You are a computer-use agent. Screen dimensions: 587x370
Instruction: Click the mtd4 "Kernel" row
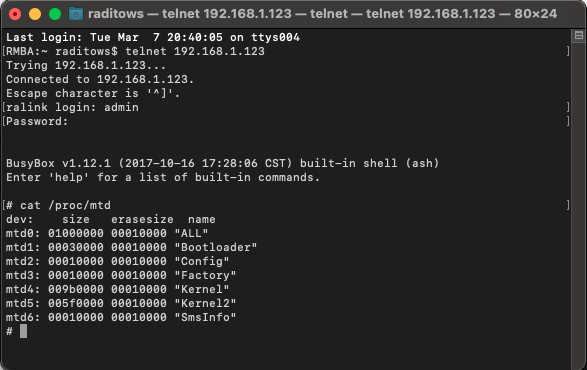point(118,289)
